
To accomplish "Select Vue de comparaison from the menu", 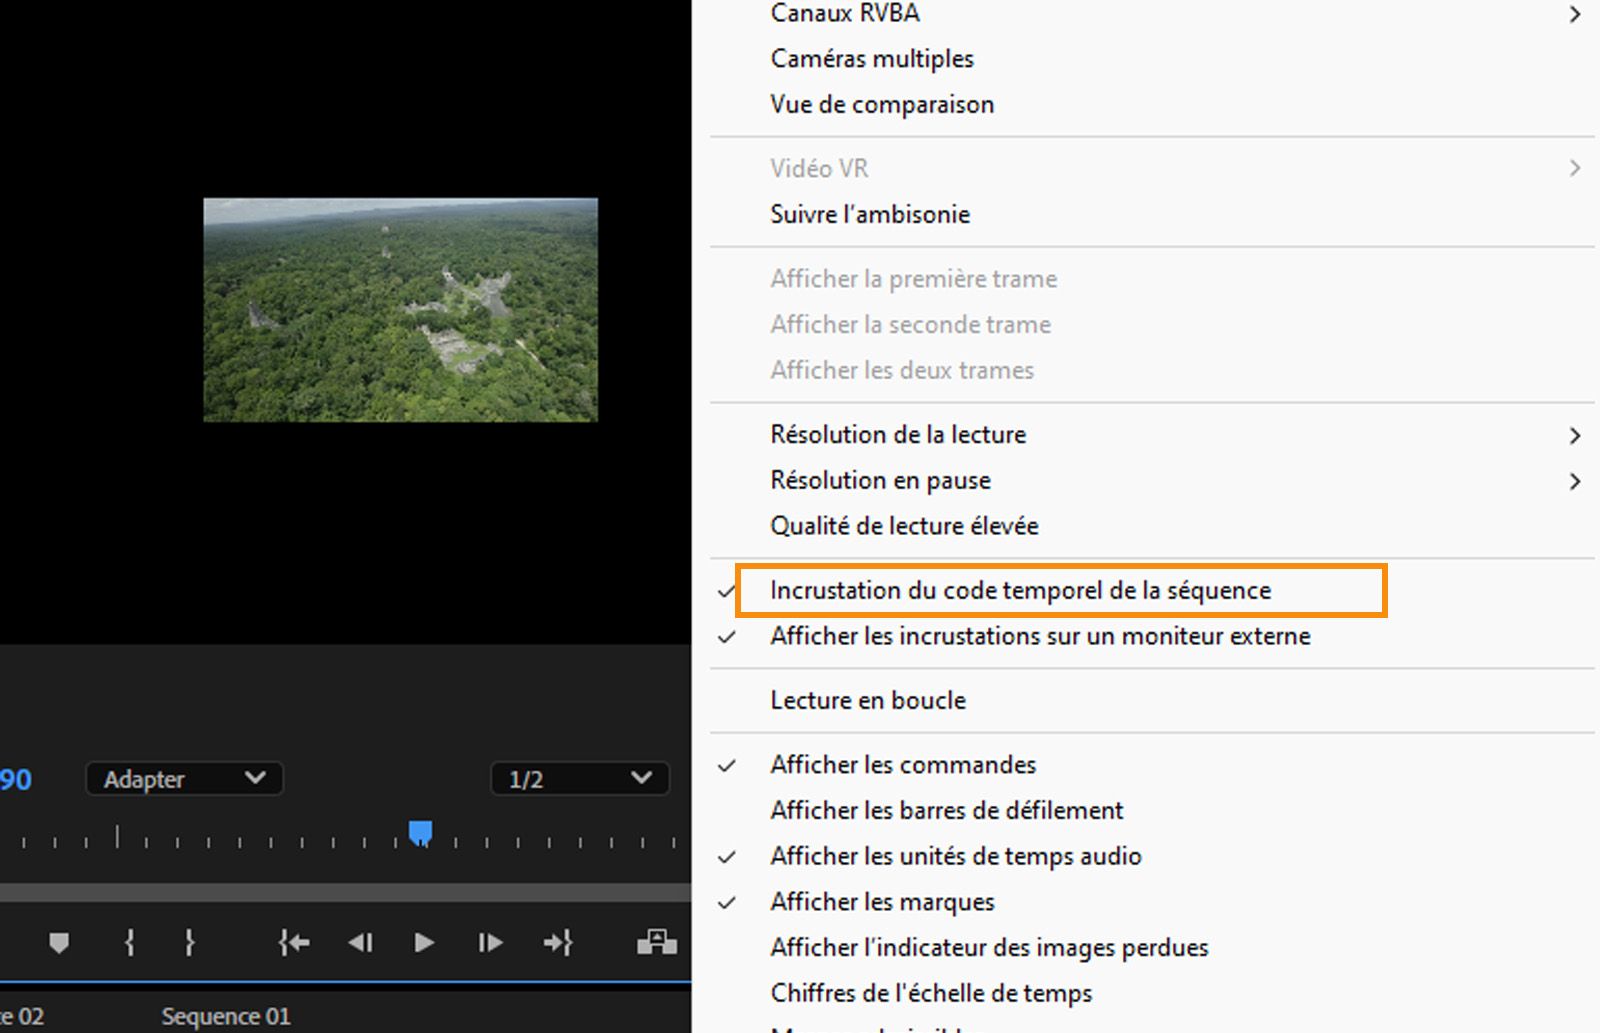I will coord(882,104).
